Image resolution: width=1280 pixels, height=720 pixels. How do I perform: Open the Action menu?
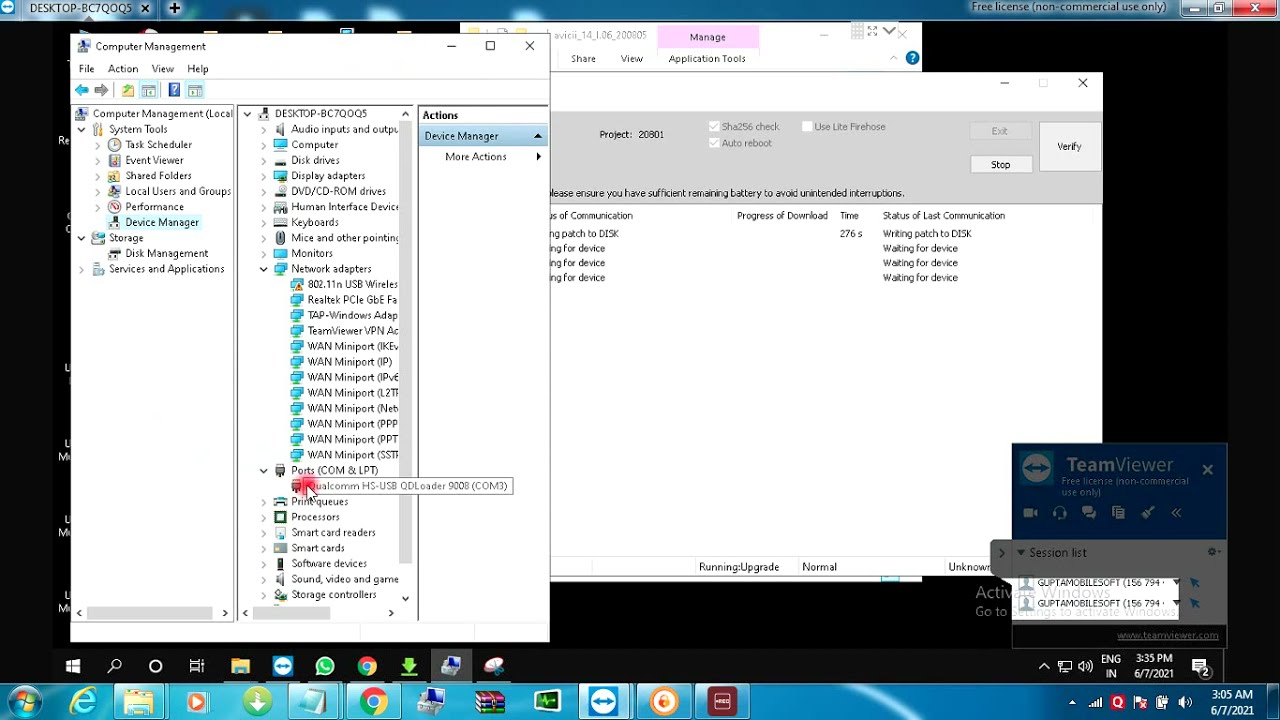coord(123,69)
